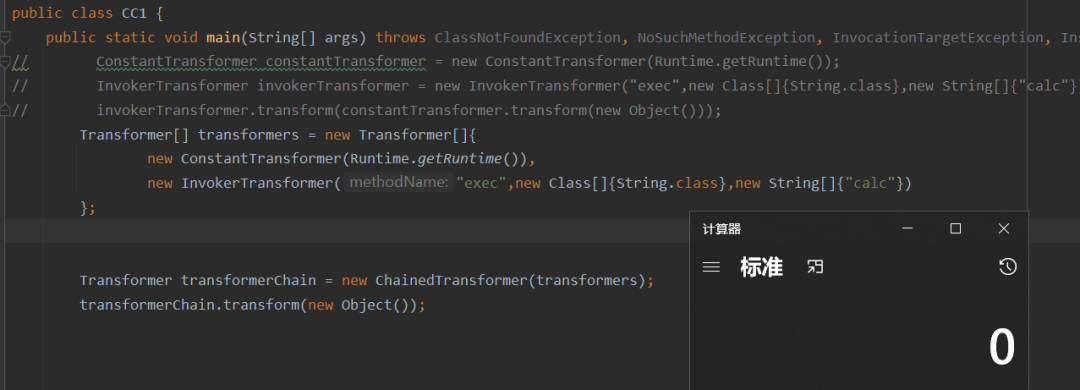Open the Calculator history panel
Screen dimensions: 1080x390
tap(1008, 267)
